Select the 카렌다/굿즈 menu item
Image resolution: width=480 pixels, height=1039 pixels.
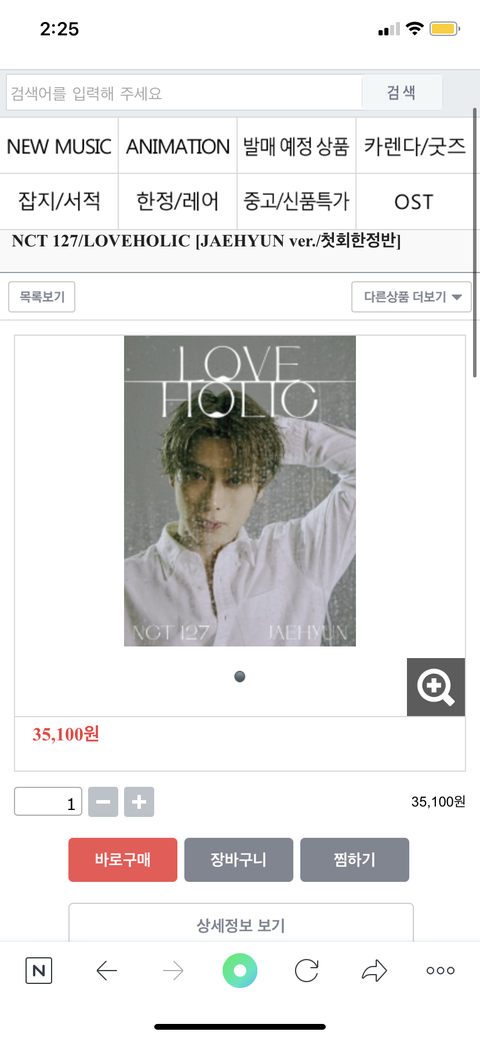pos(415,146)
